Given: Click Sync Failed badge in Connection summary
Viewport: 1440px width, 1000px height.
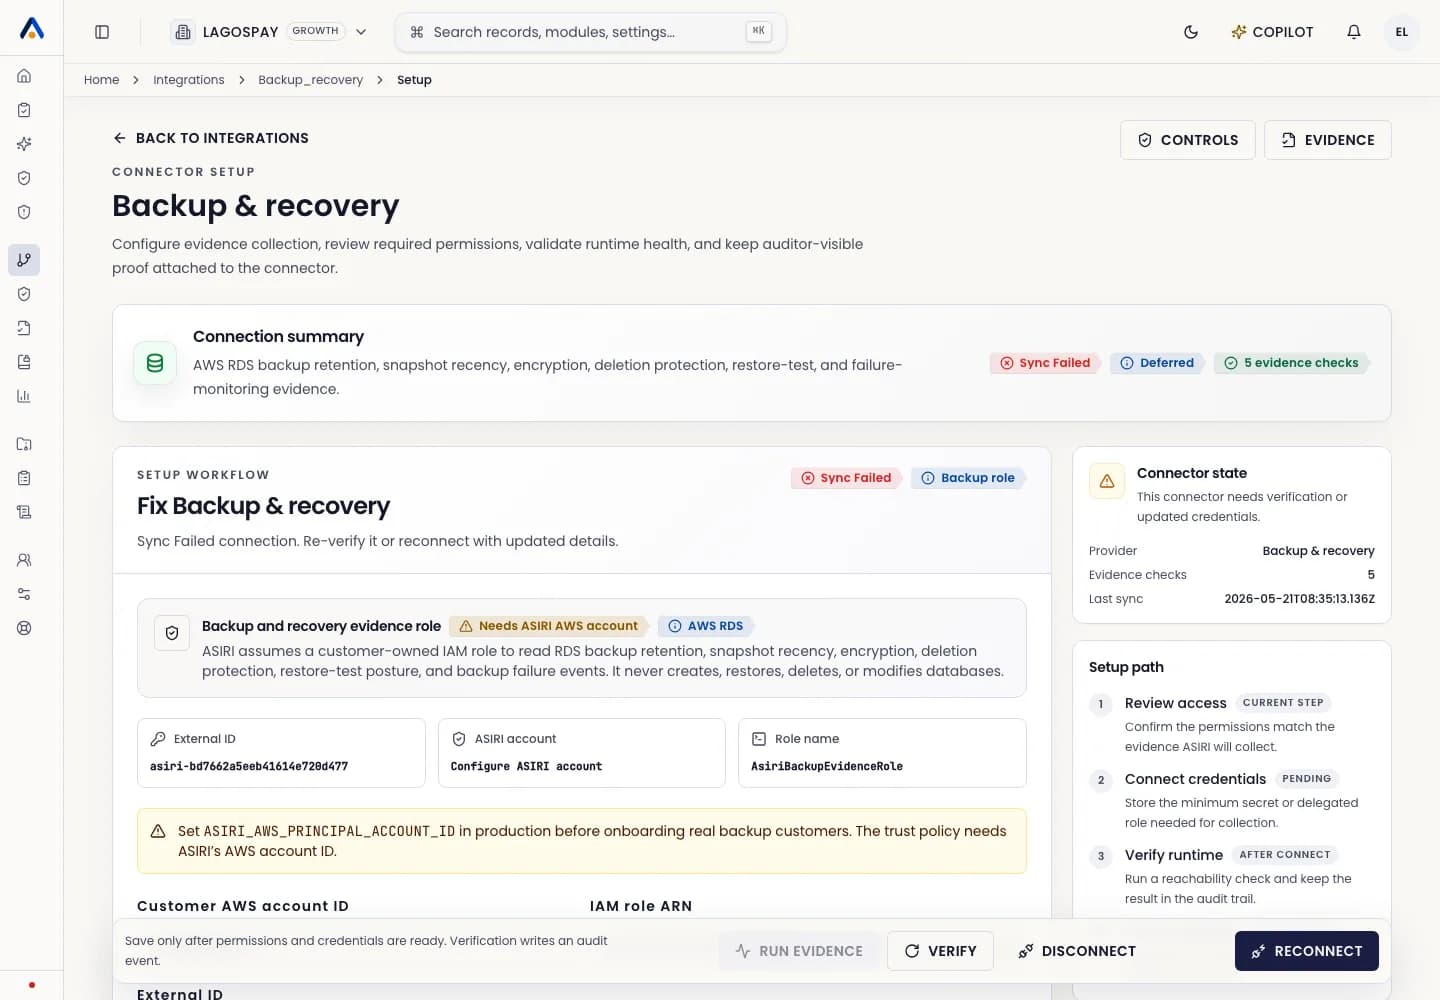Looking at the screenshot, I should 1045,363.
